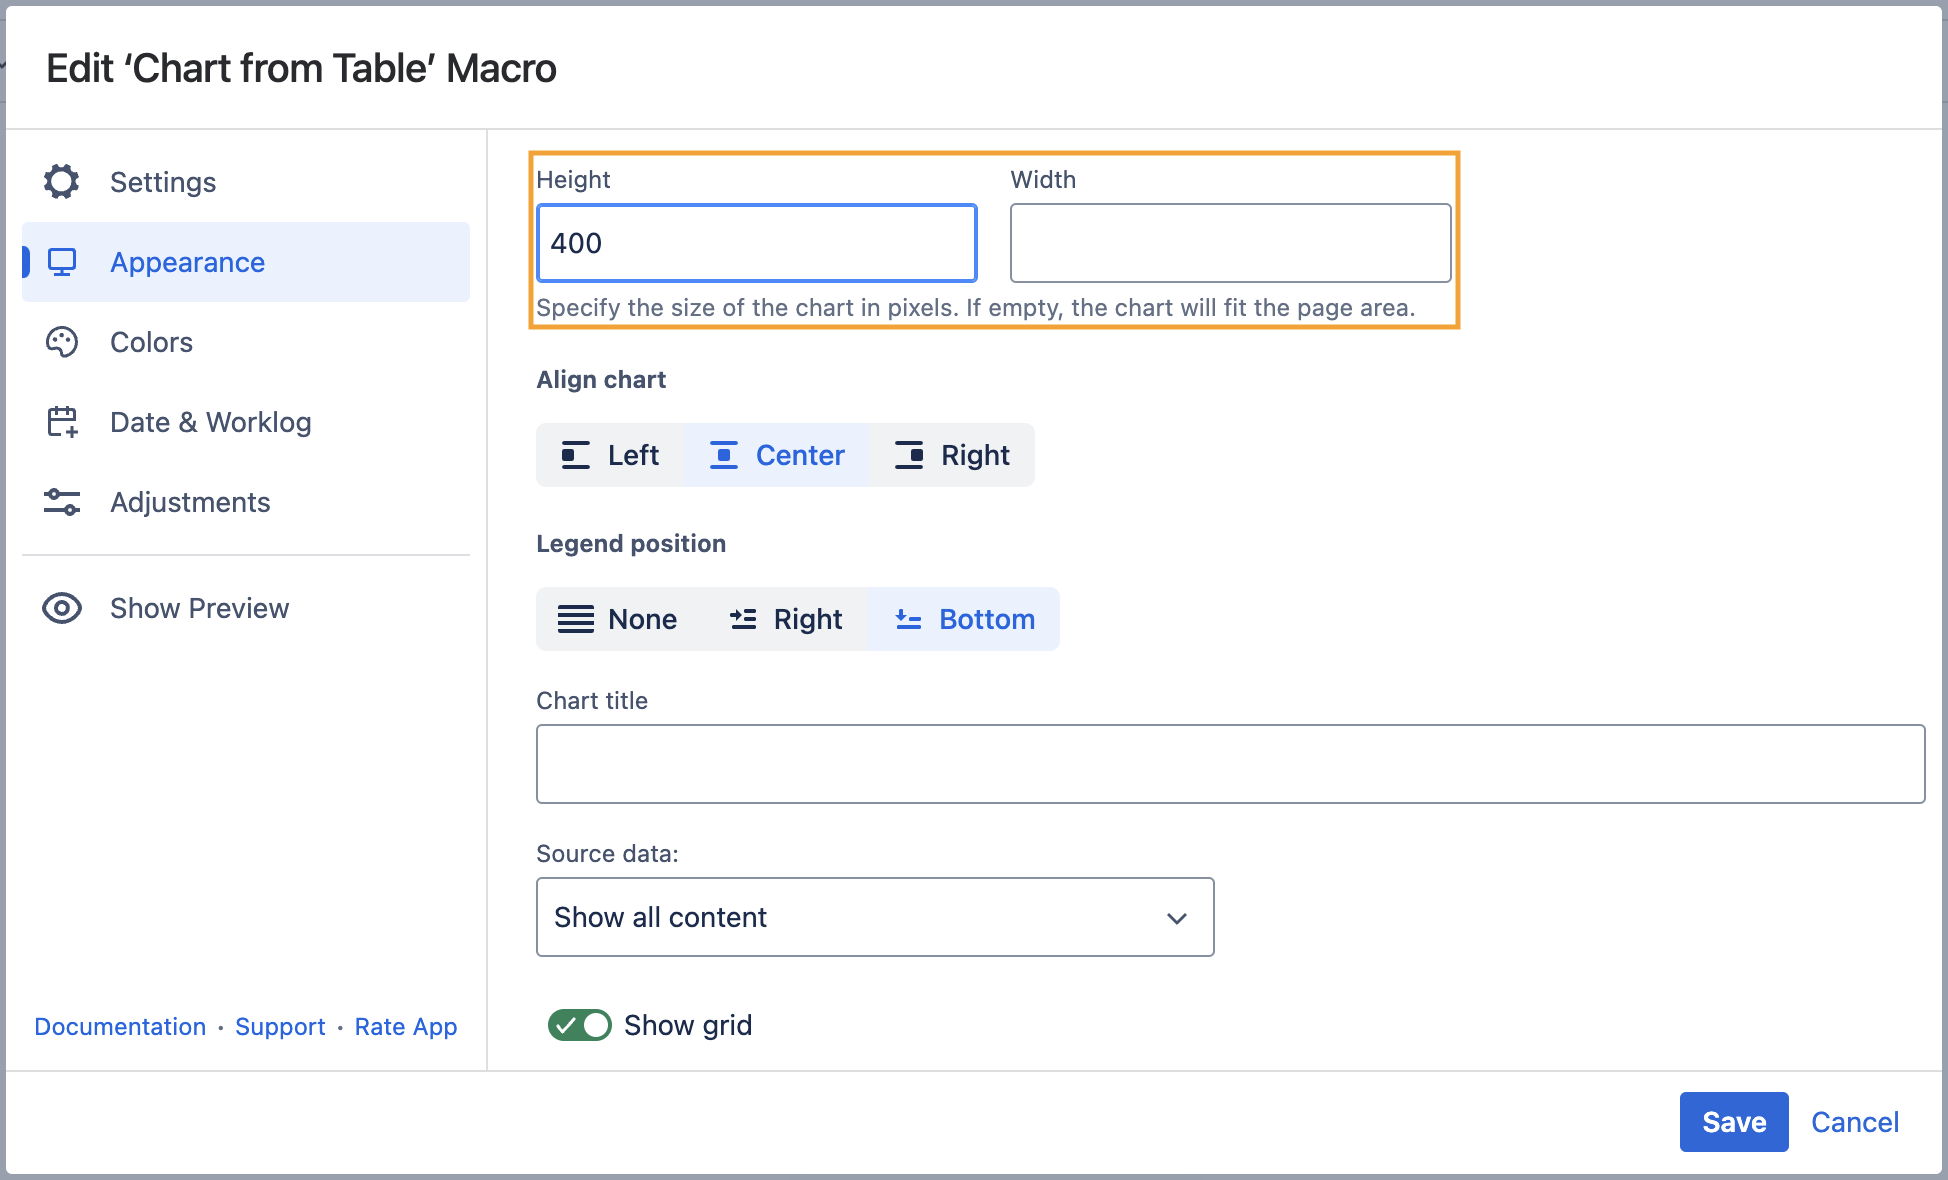Viewport: 1948px width, 1180px height.
Task: Choose Bottom legend position
Action: (x=964, y=619)
